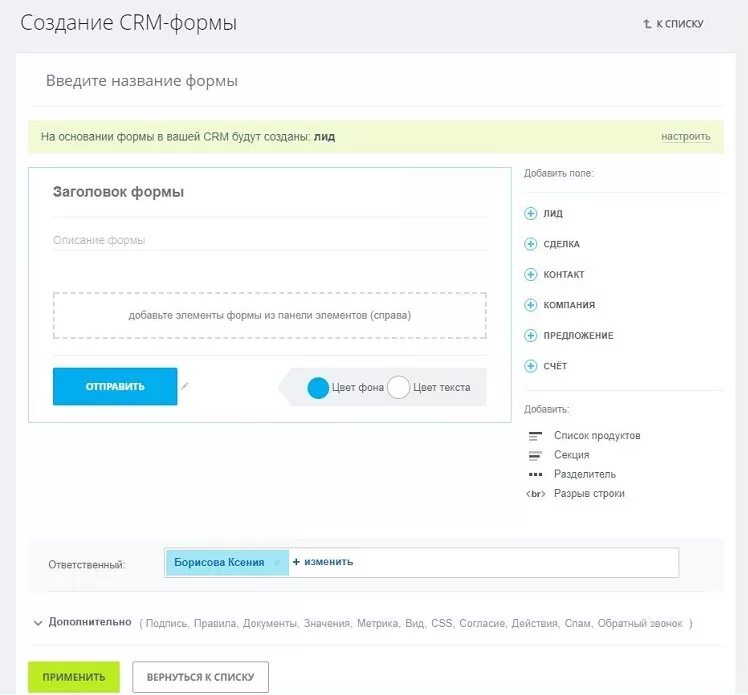This screenshot has height=695, width=748.
Task: Click the plus icon next to СДЕЛКА
Action: [530, 244]
